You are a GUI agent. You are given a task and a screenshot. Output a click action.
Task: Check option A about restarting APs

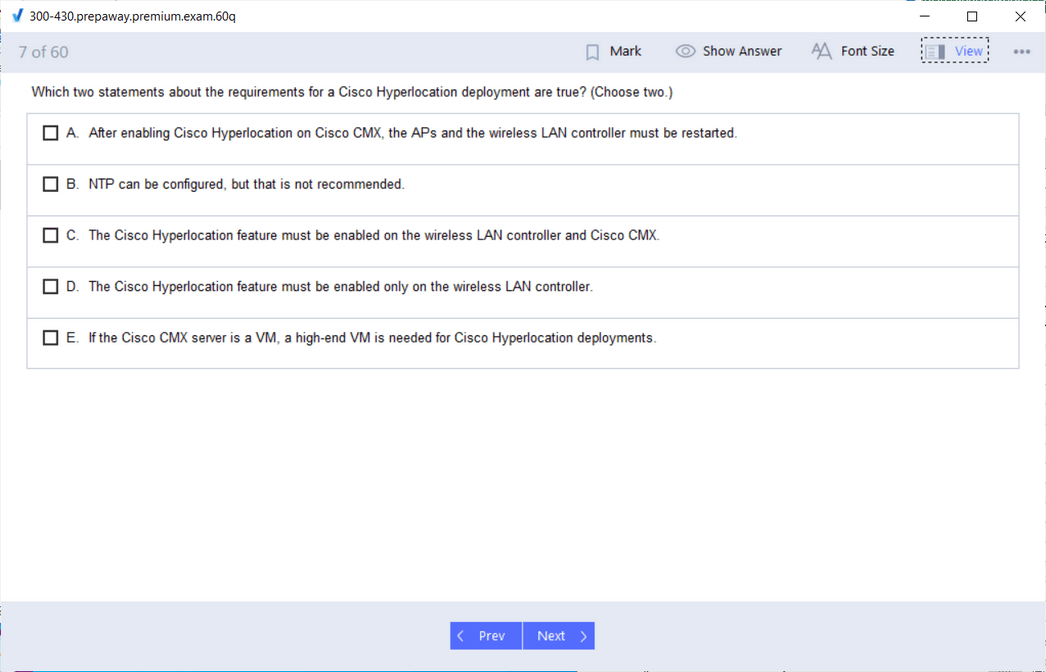click(50, 133)
